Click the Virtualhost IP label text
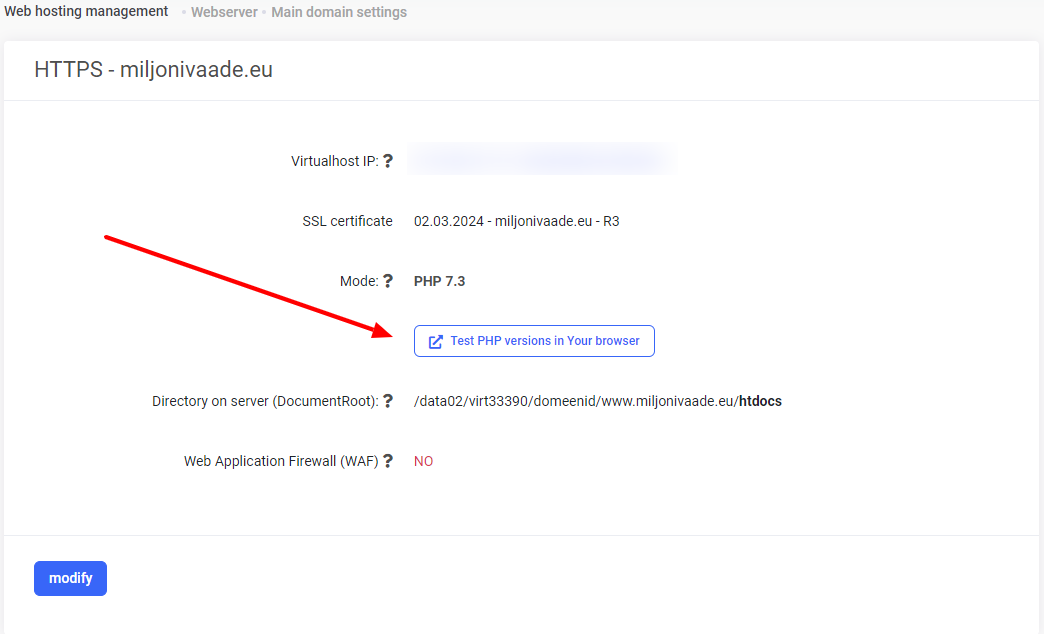The image size is (1044, 634). pos(334,161)
